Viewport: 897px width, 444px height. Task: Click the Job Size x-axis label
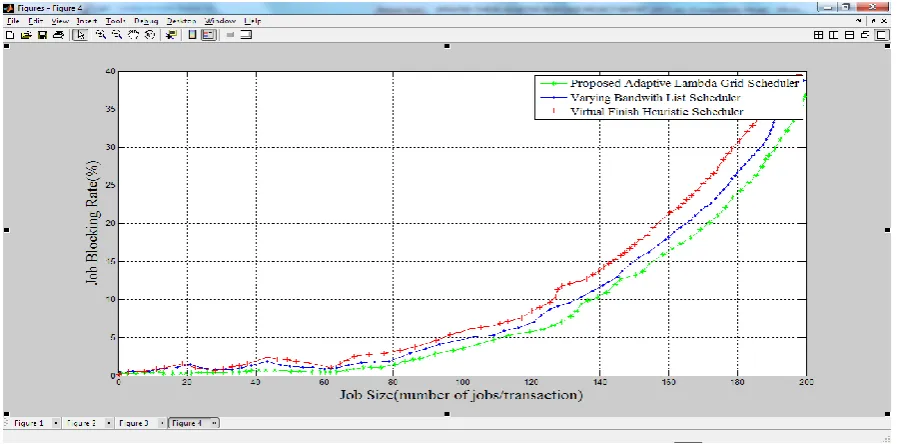(x=461, y=394)
